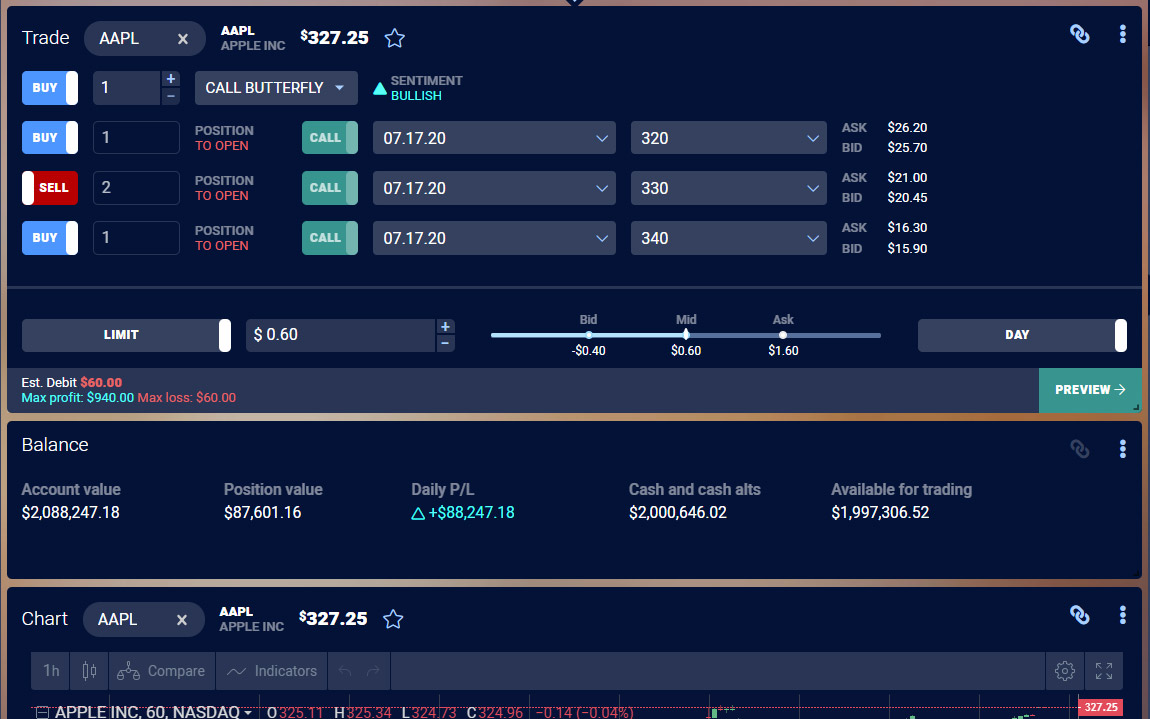Toggle BUY on the 340 strike leg
The height and width of the screenshot is (719, 1150).
coord(50,238)
